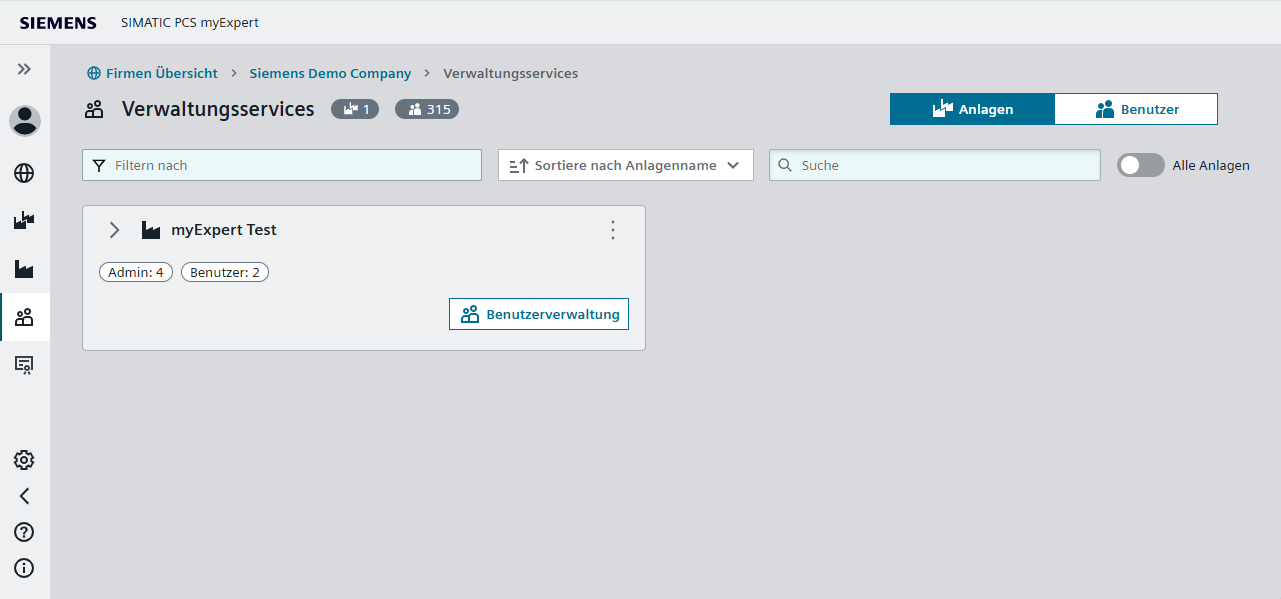
Task: Open the info icon in sidebar
Action: click(x=24, y=568)
